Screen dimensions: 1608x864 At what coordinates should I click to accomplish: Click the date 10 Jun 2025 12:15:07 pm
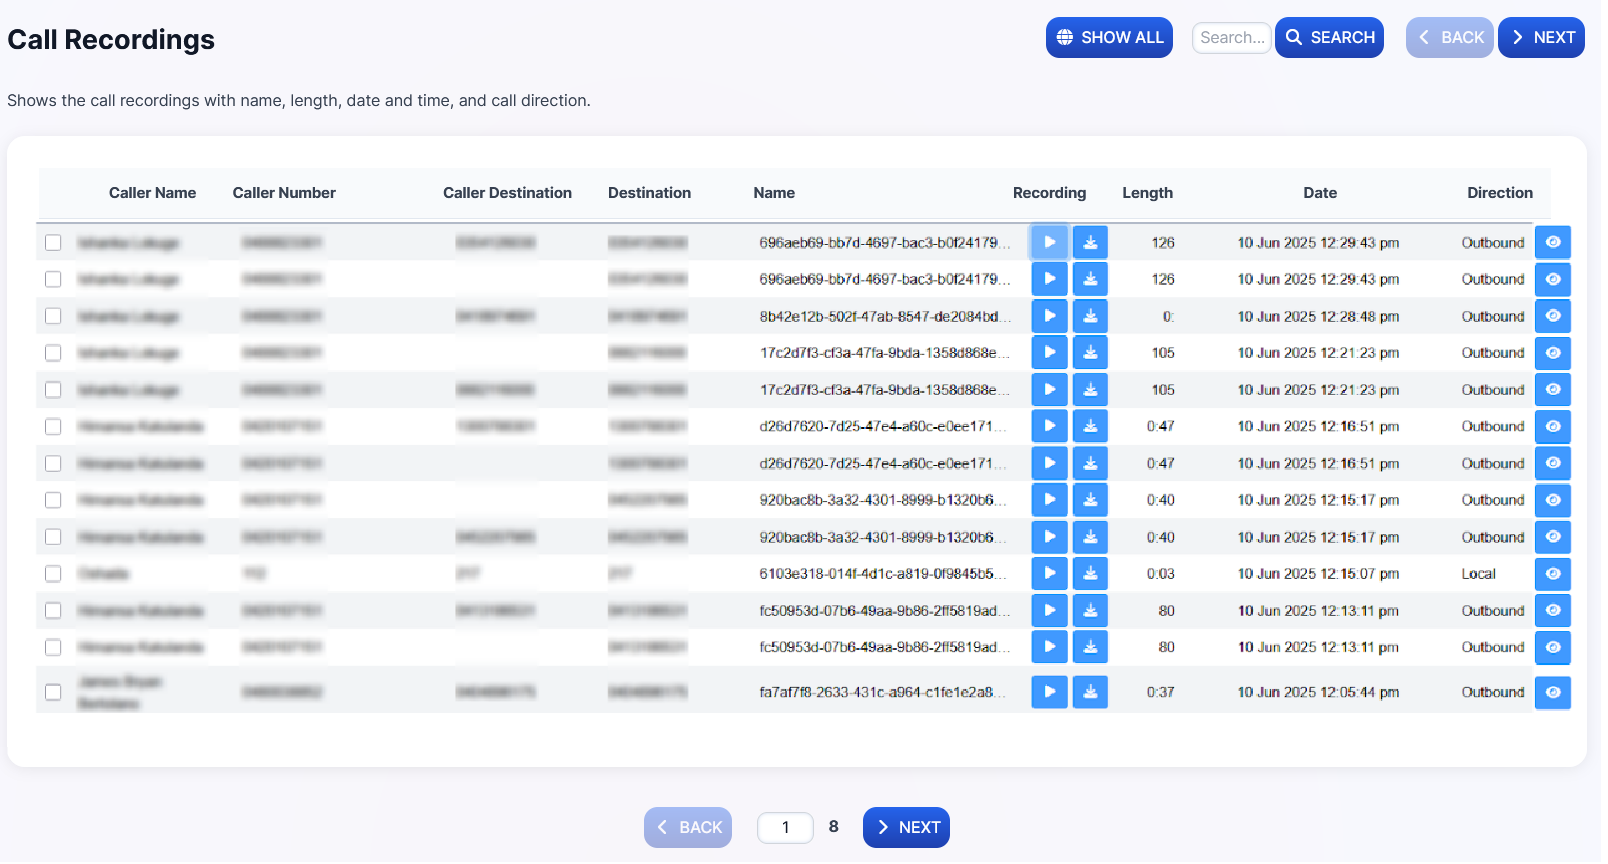pos(1318,574)
